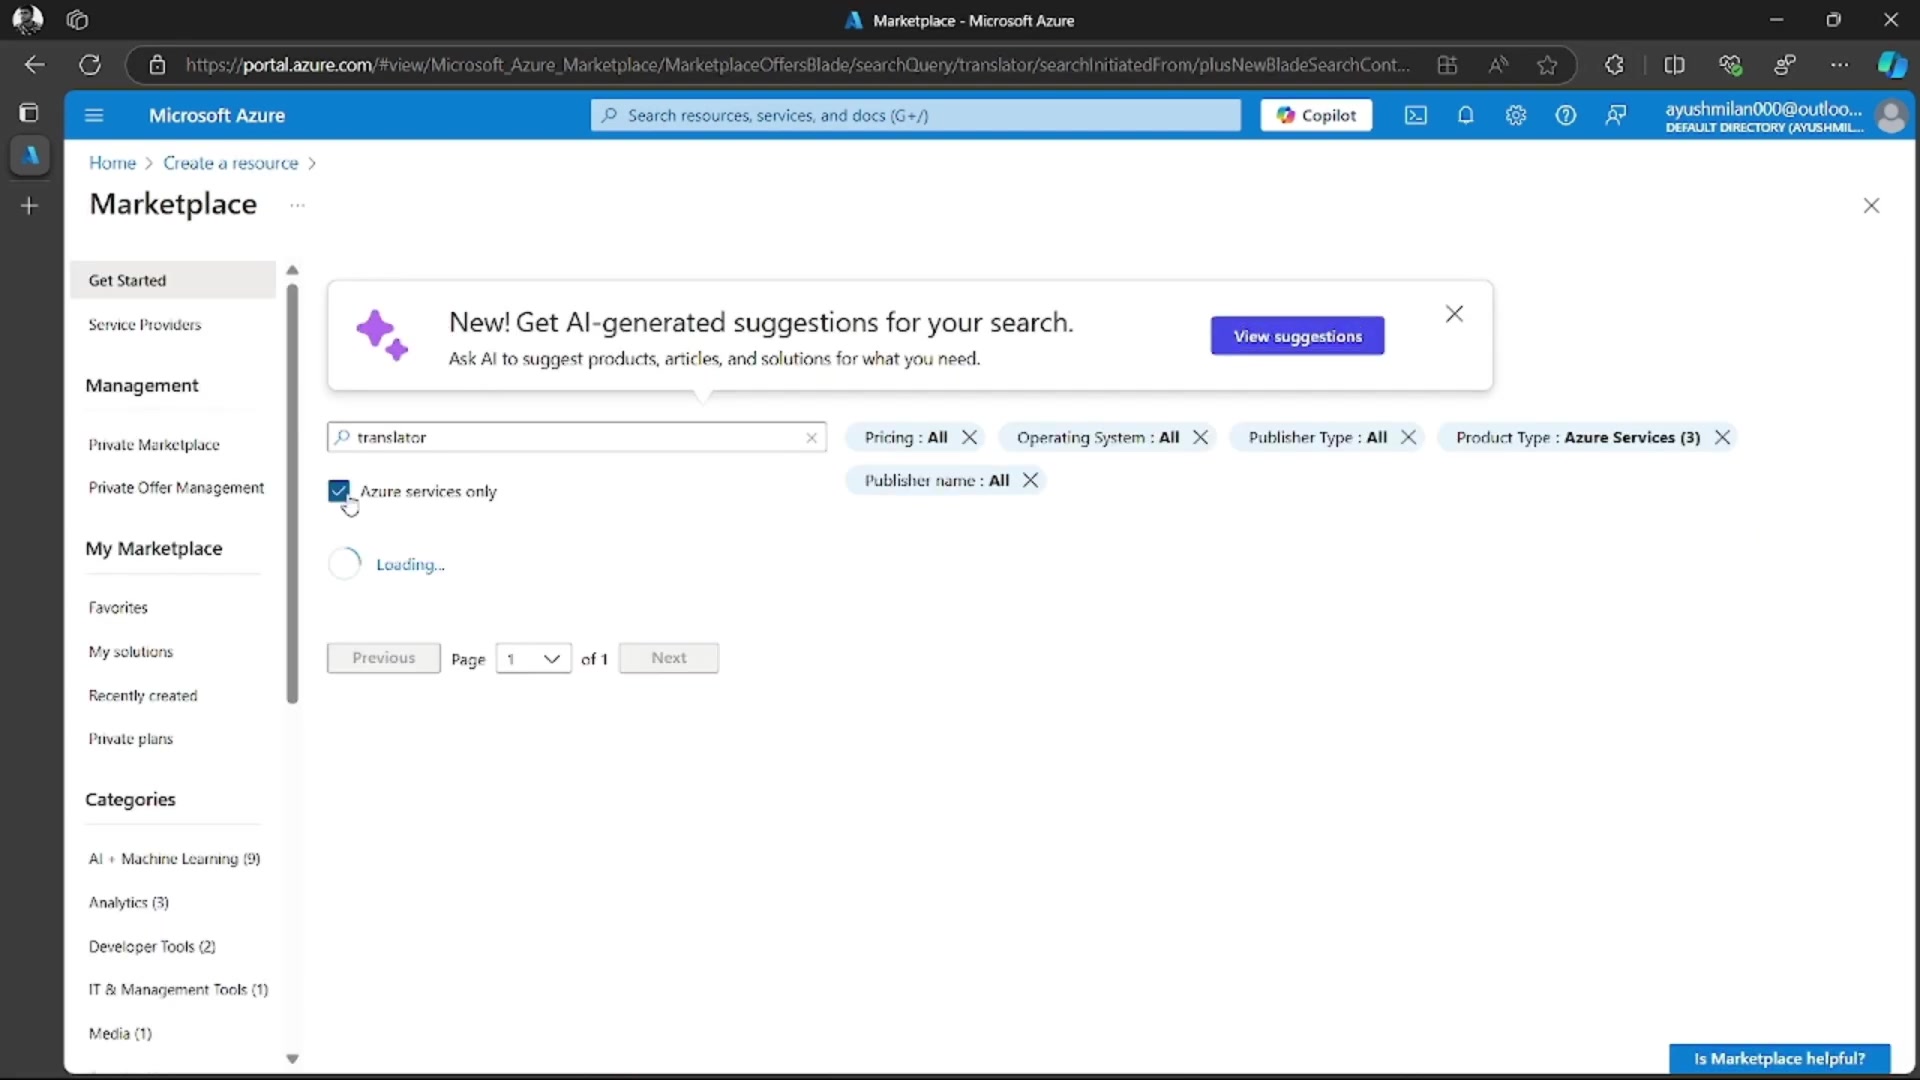Image resolution: width=1920 pixels, height=1080 pixels.
Task: Navigate to Home breadcrumb link
Action: [111, 163]
